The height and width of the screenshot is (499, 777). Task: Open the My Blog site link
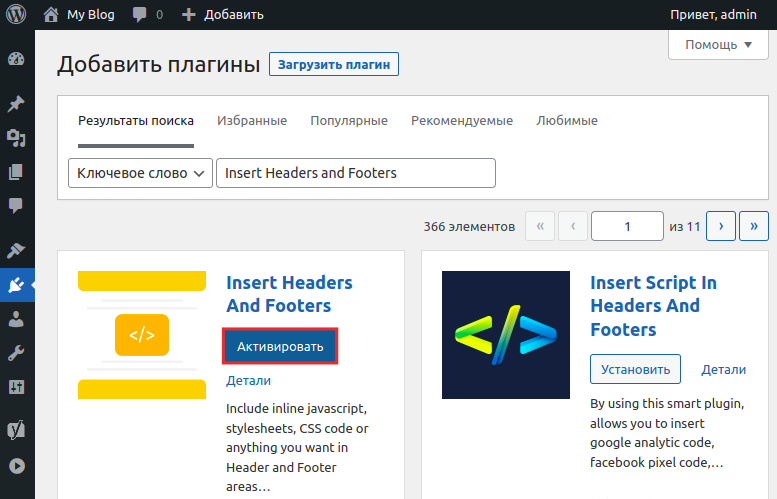pyautogui.click(x=91, y=14)
